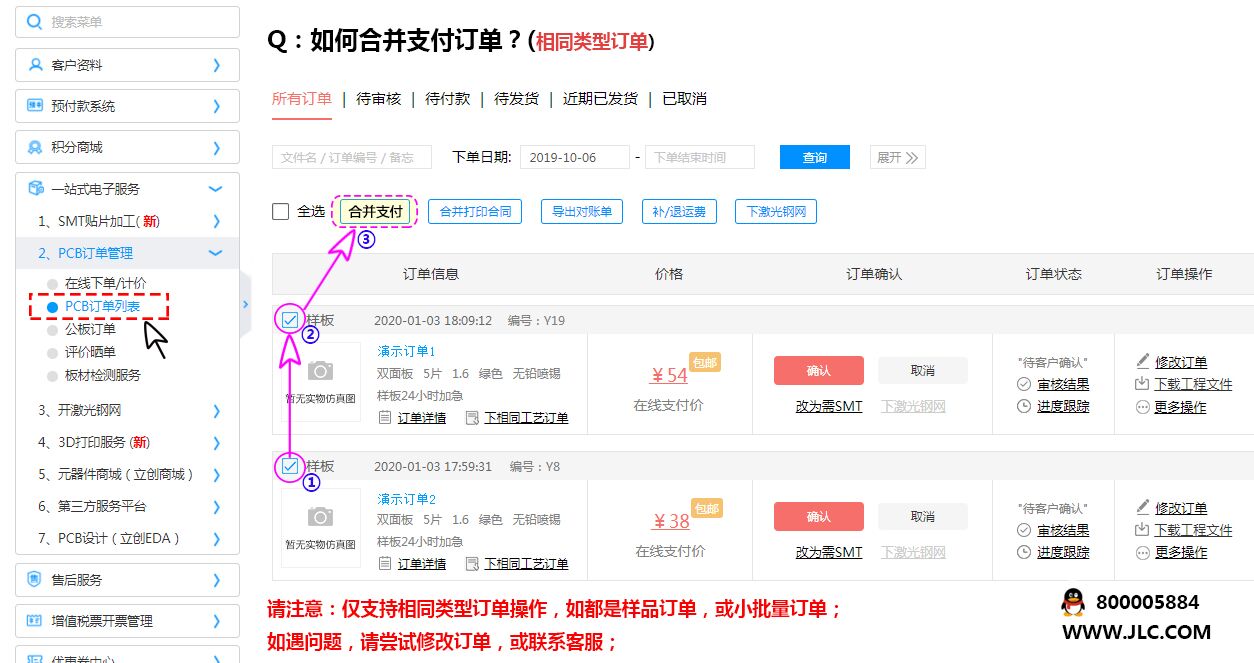This screenshot has width=1254, height=663.
Task: Click the 积分商城 cart icon
Action: [35, 147]
